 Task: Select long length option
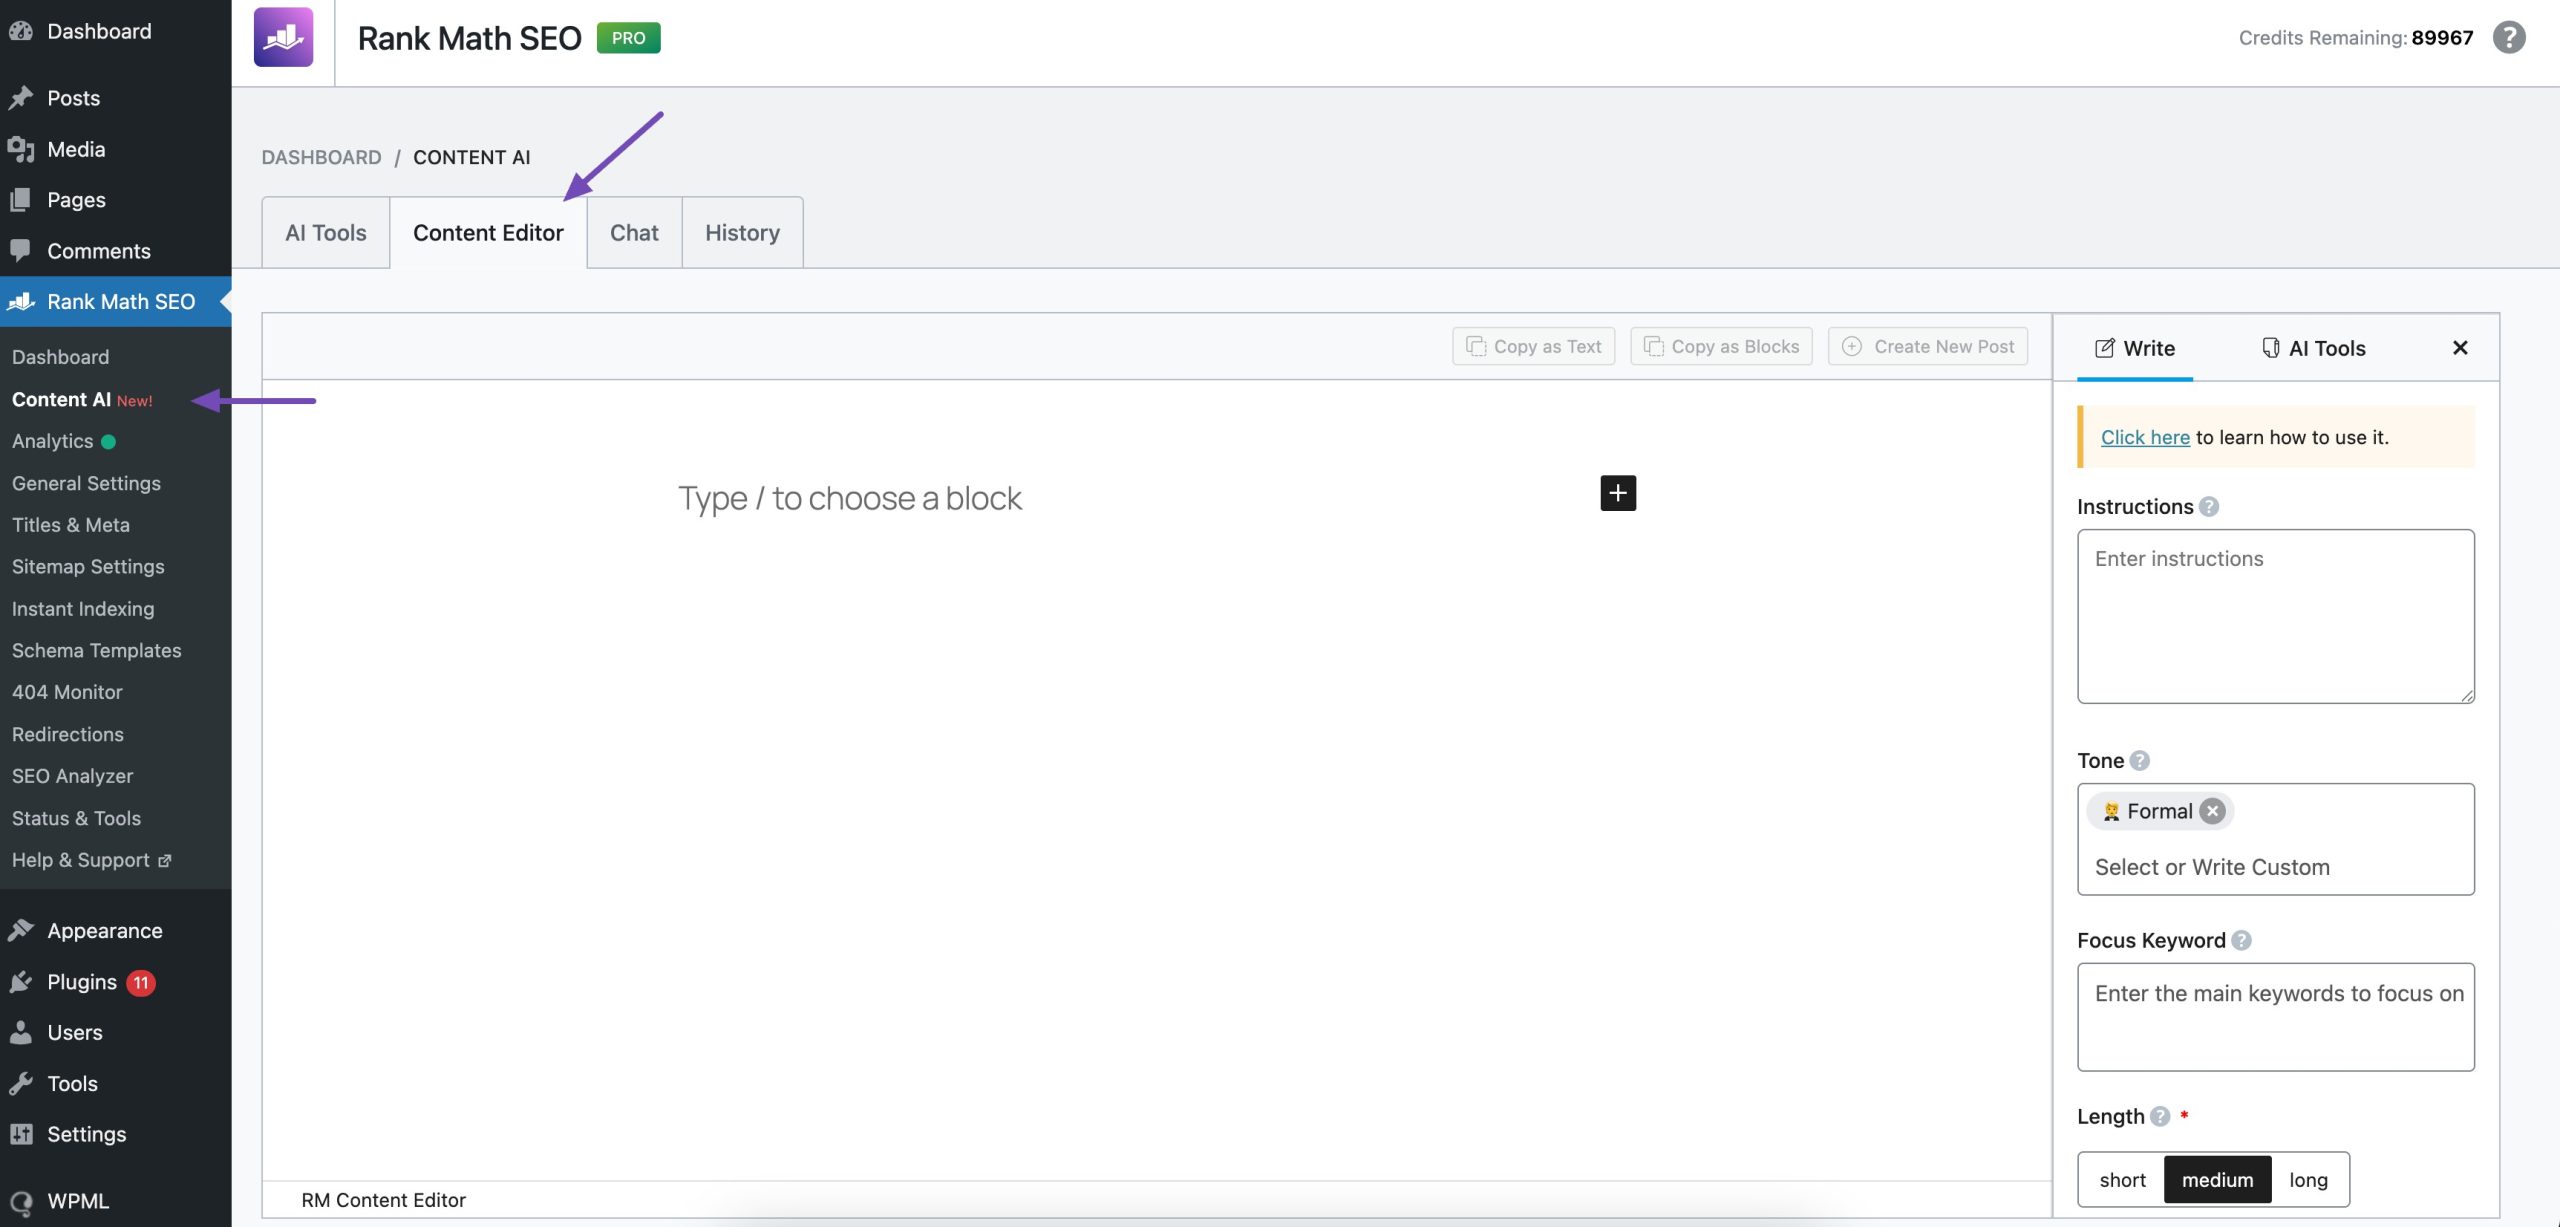(2308, 1180)
